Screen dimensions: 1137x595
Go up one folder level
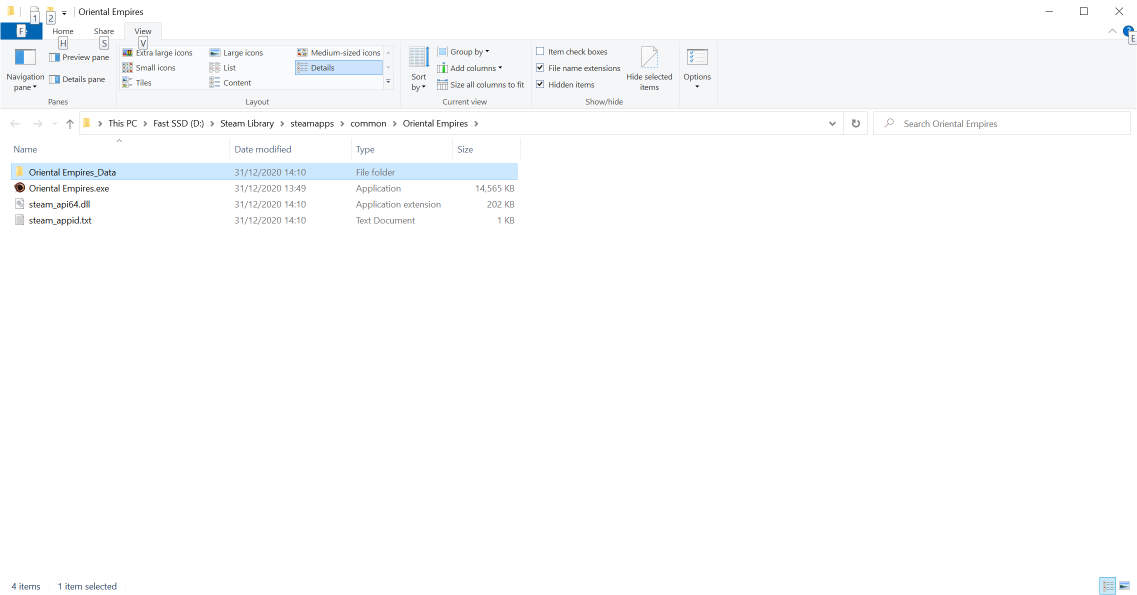click(x=70, y=124)
